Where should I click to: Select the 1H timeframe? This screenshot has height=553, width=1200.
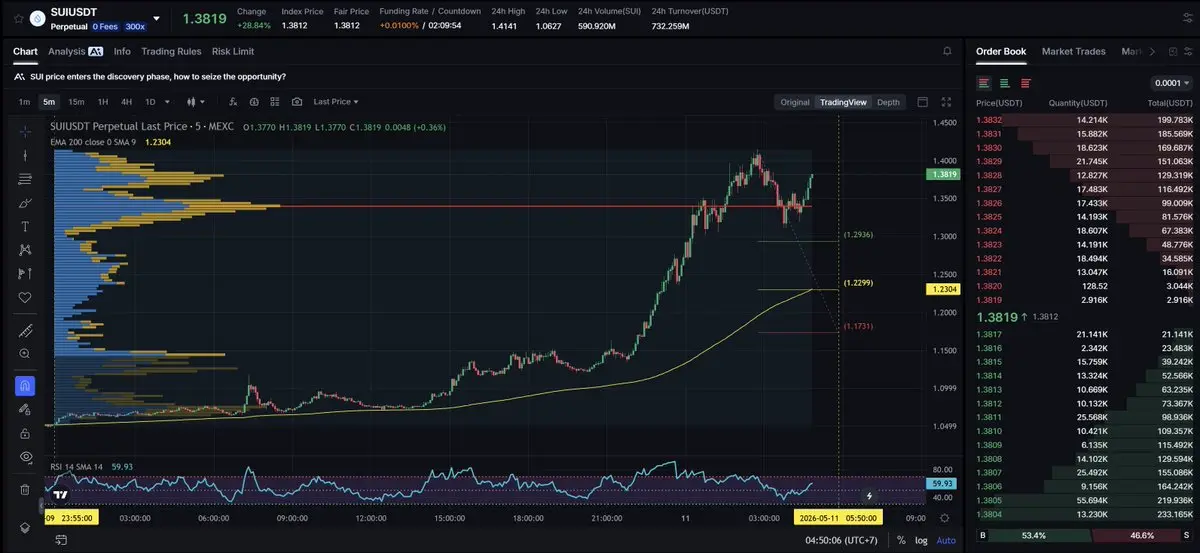tap(102, 102)
